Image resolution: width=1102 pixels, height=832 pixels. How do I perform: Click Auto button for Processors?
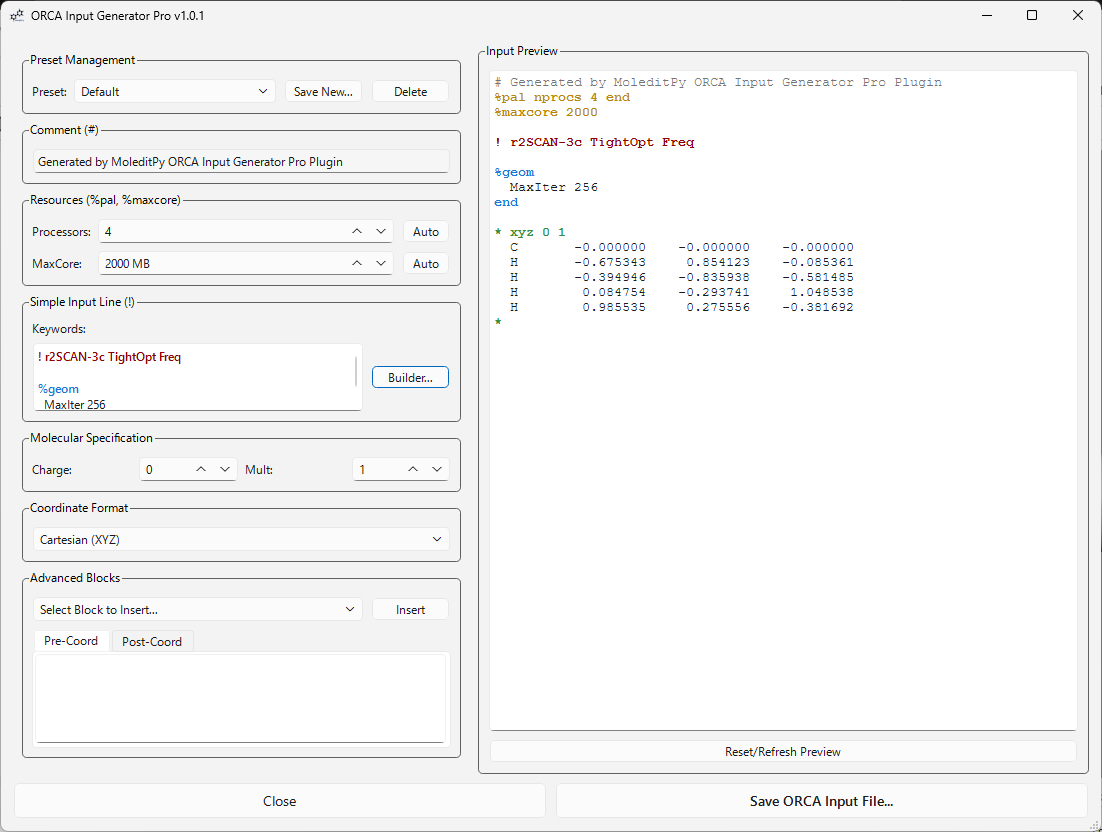coord(426,232)
